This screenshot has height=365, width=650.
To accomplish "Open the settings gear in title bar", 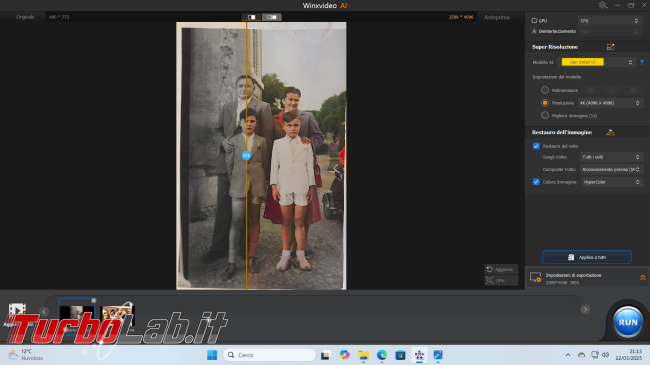I will point(603,5).
